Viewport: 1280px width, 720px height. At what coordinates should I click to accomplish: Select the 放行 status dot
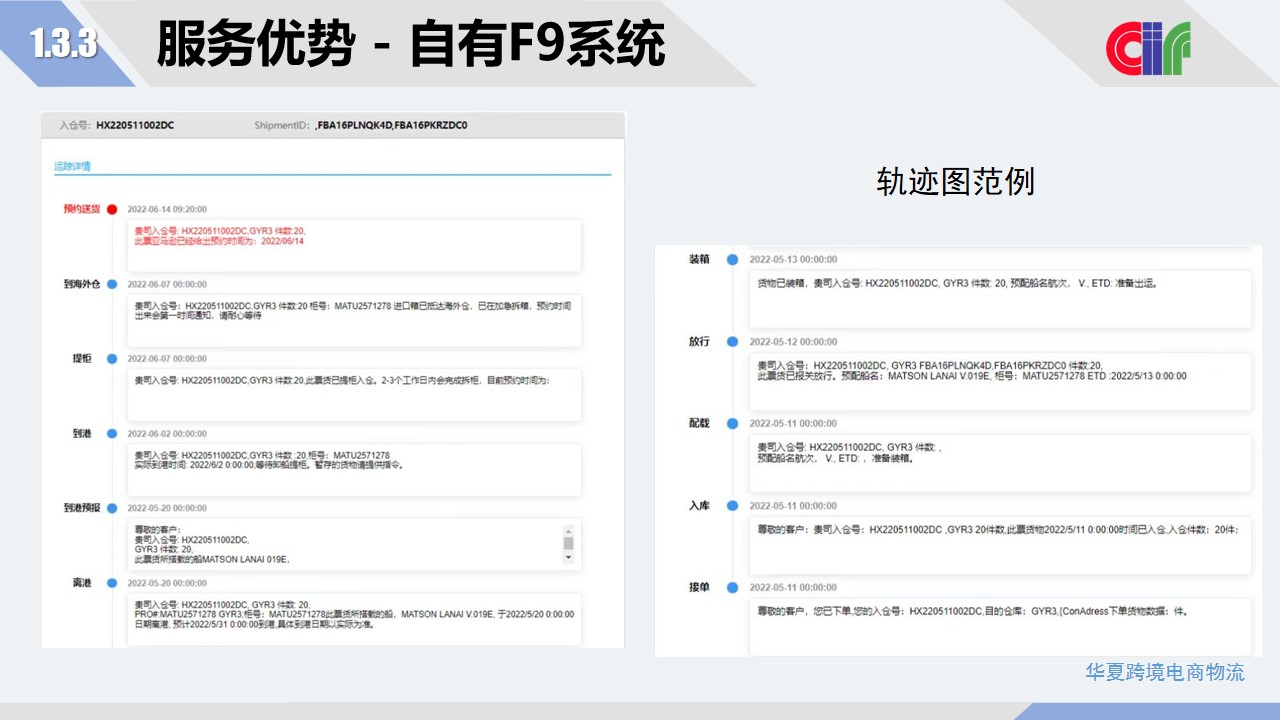pos(733,341)
